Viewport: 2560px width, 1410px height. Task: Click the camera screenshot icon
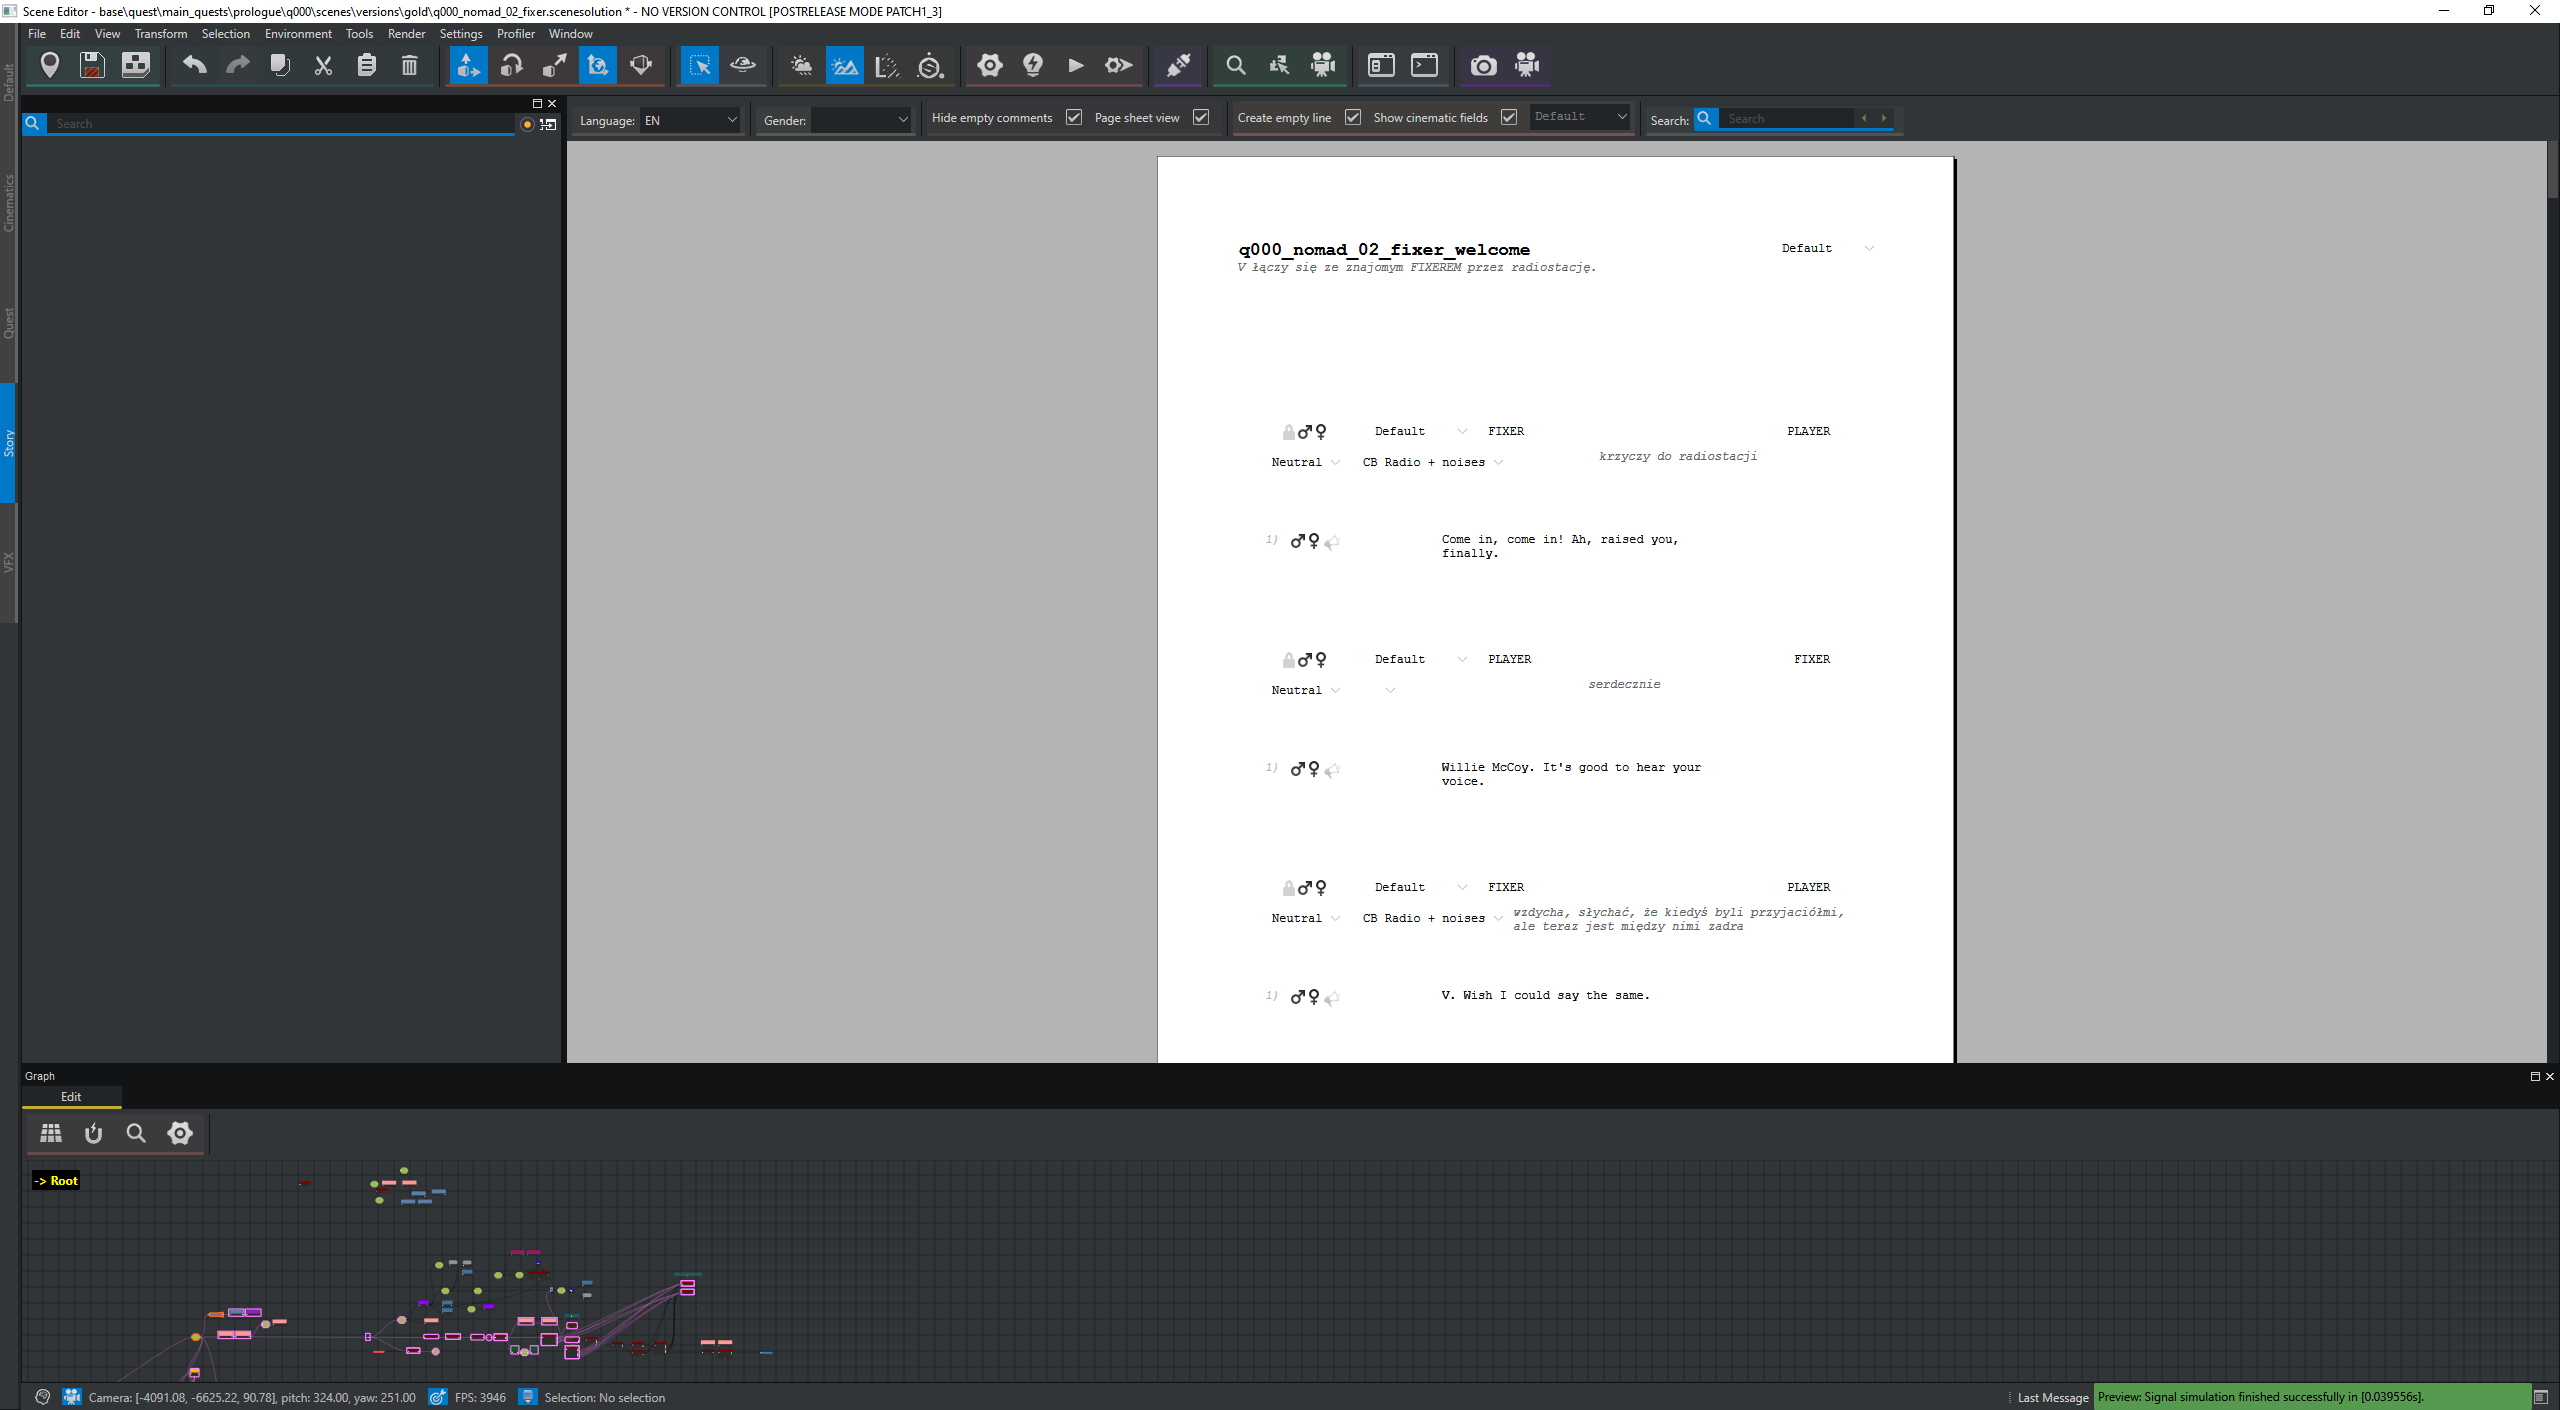tap(1483, 66)
